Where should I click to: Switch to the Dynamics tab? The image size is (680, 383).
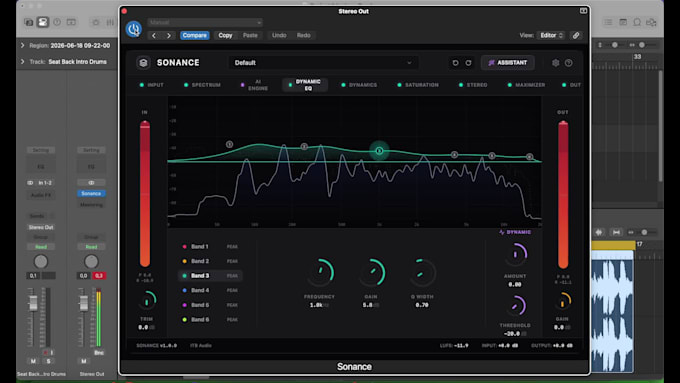(x=359, y=85)
